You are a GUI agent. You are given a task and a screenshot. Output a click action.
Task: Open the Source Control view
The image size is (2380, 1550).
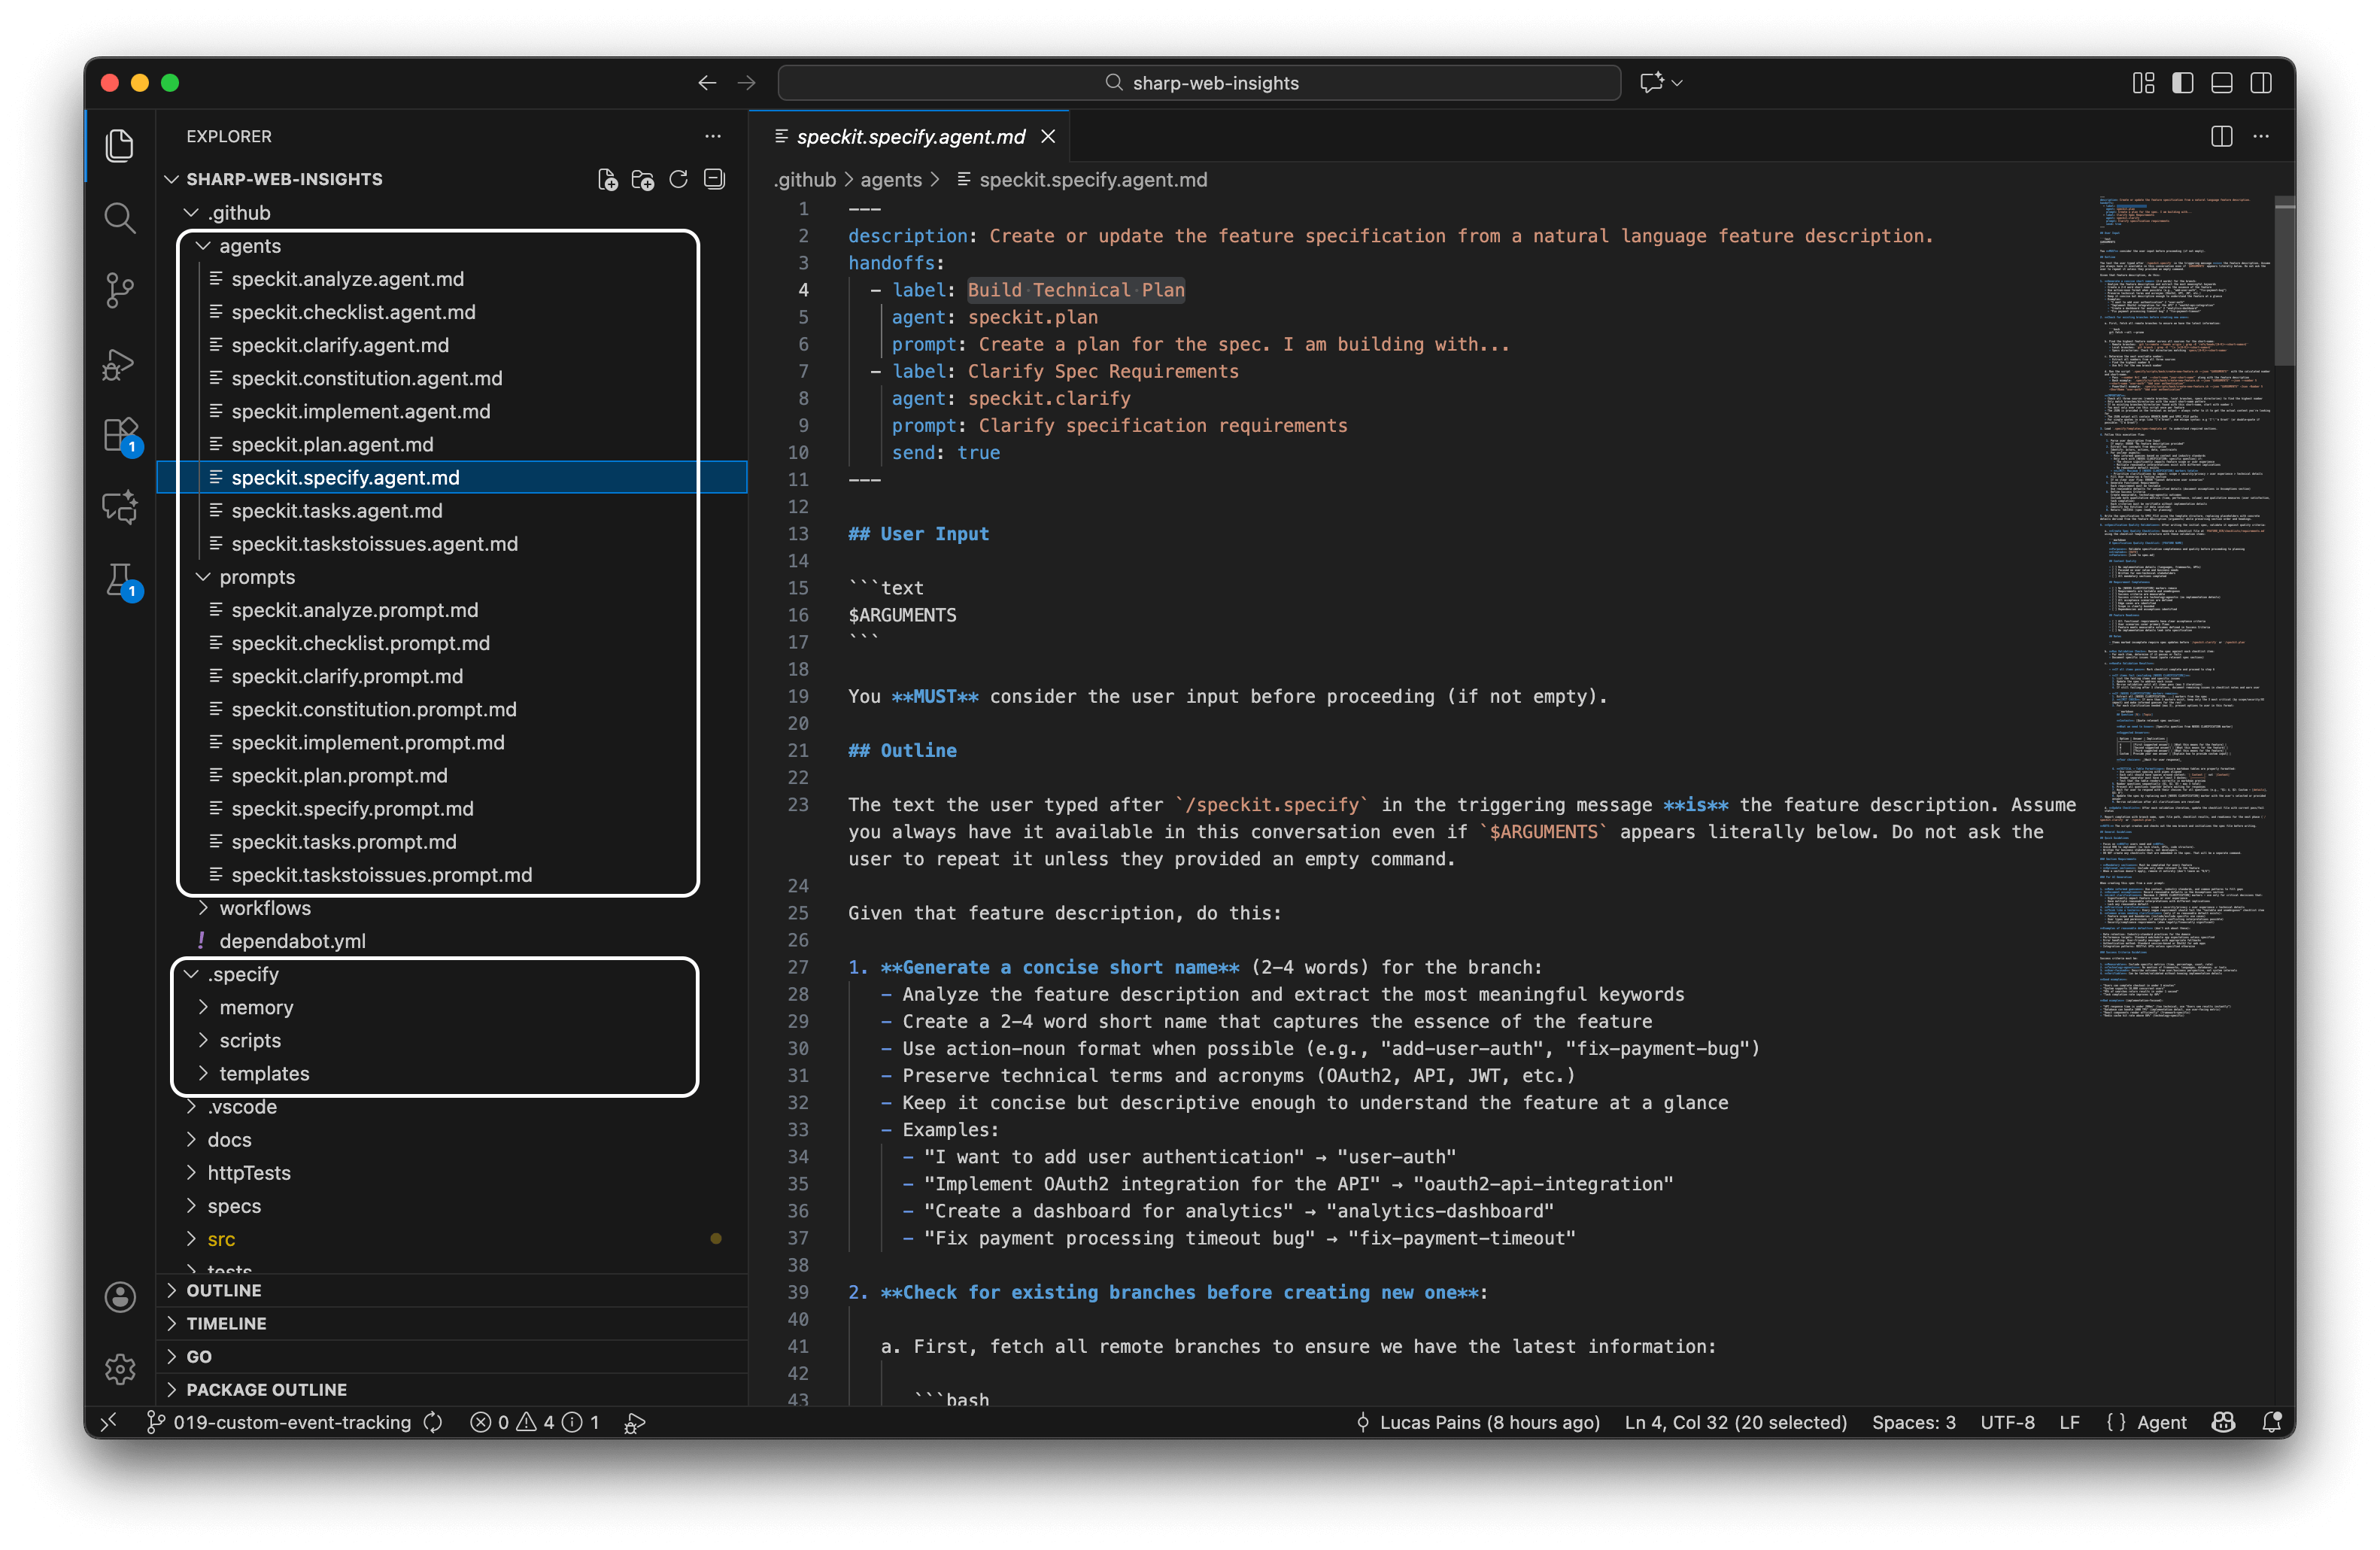pyautogui.click(x=120, y=291)
